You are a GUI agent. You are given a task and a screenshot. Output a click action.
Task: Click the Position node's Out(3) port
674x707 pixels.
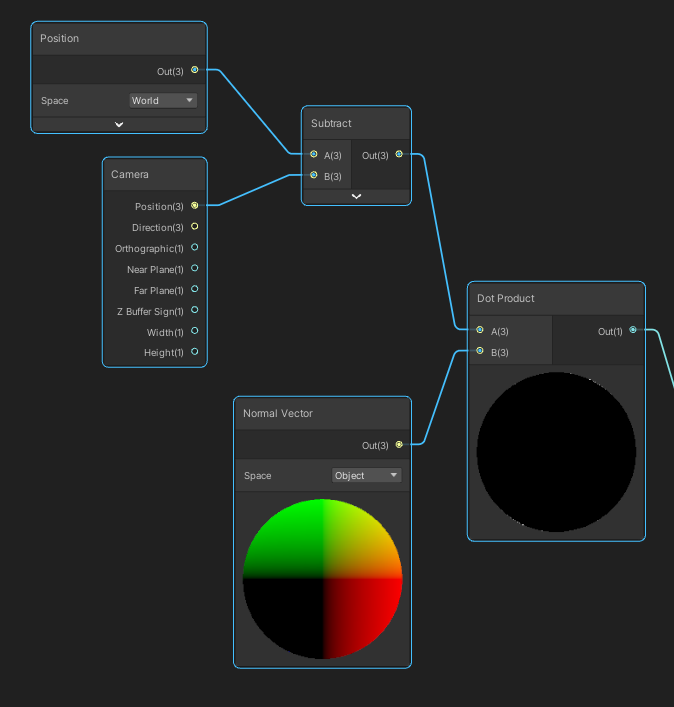194,70
